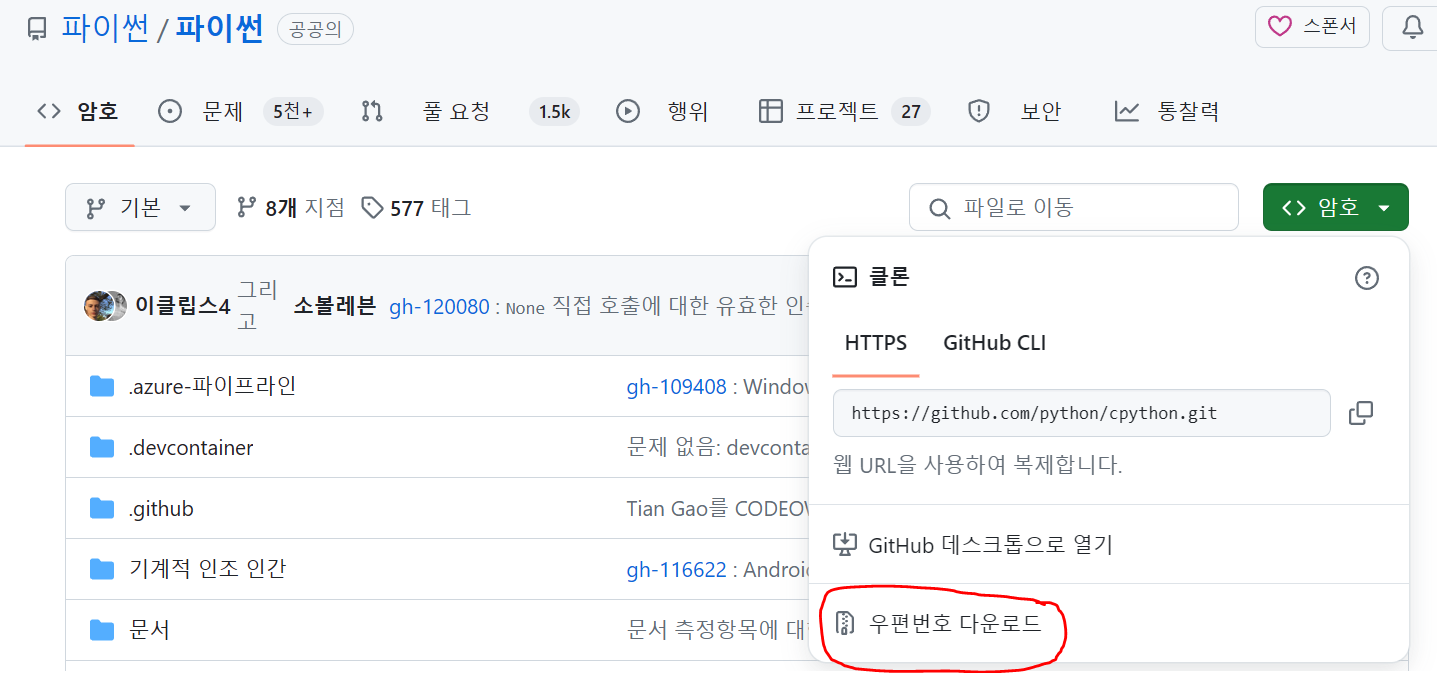Screen dimensions: 1437x673
Task: Copy the clone URL with copy icon
Action: [x=1361, y=413]
